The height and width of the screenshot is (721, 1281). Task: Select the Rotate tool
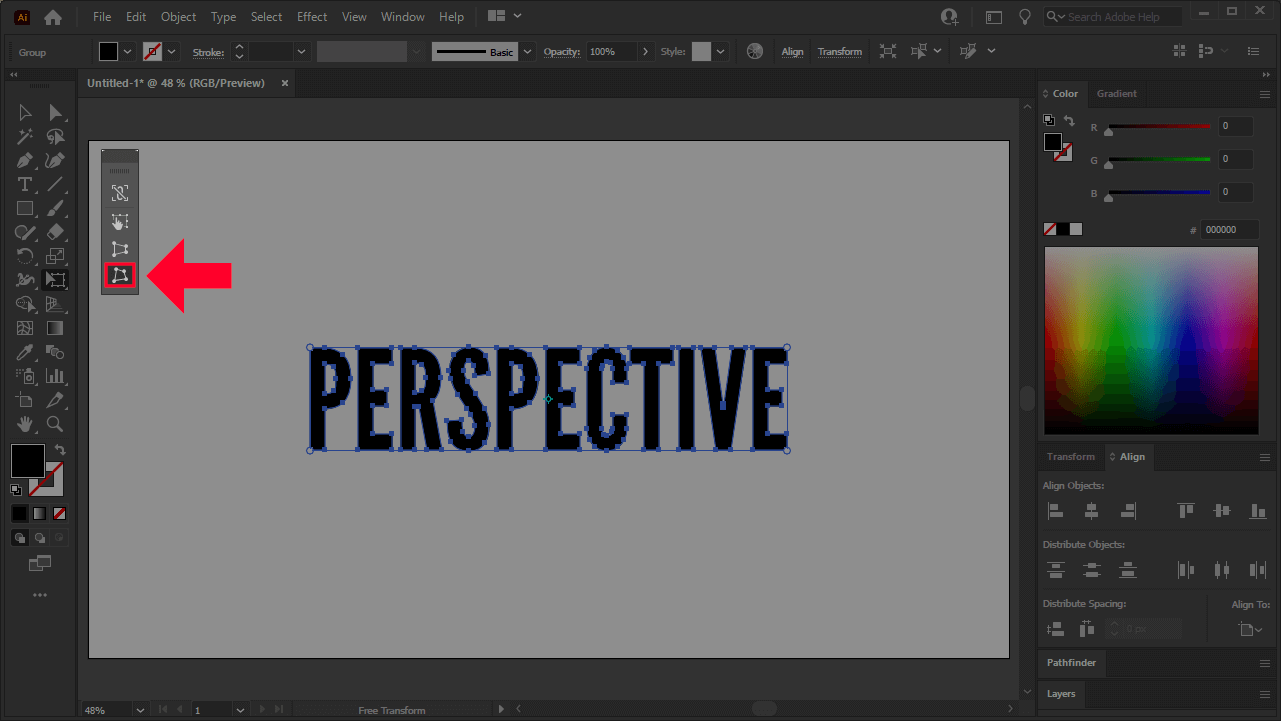25,256
